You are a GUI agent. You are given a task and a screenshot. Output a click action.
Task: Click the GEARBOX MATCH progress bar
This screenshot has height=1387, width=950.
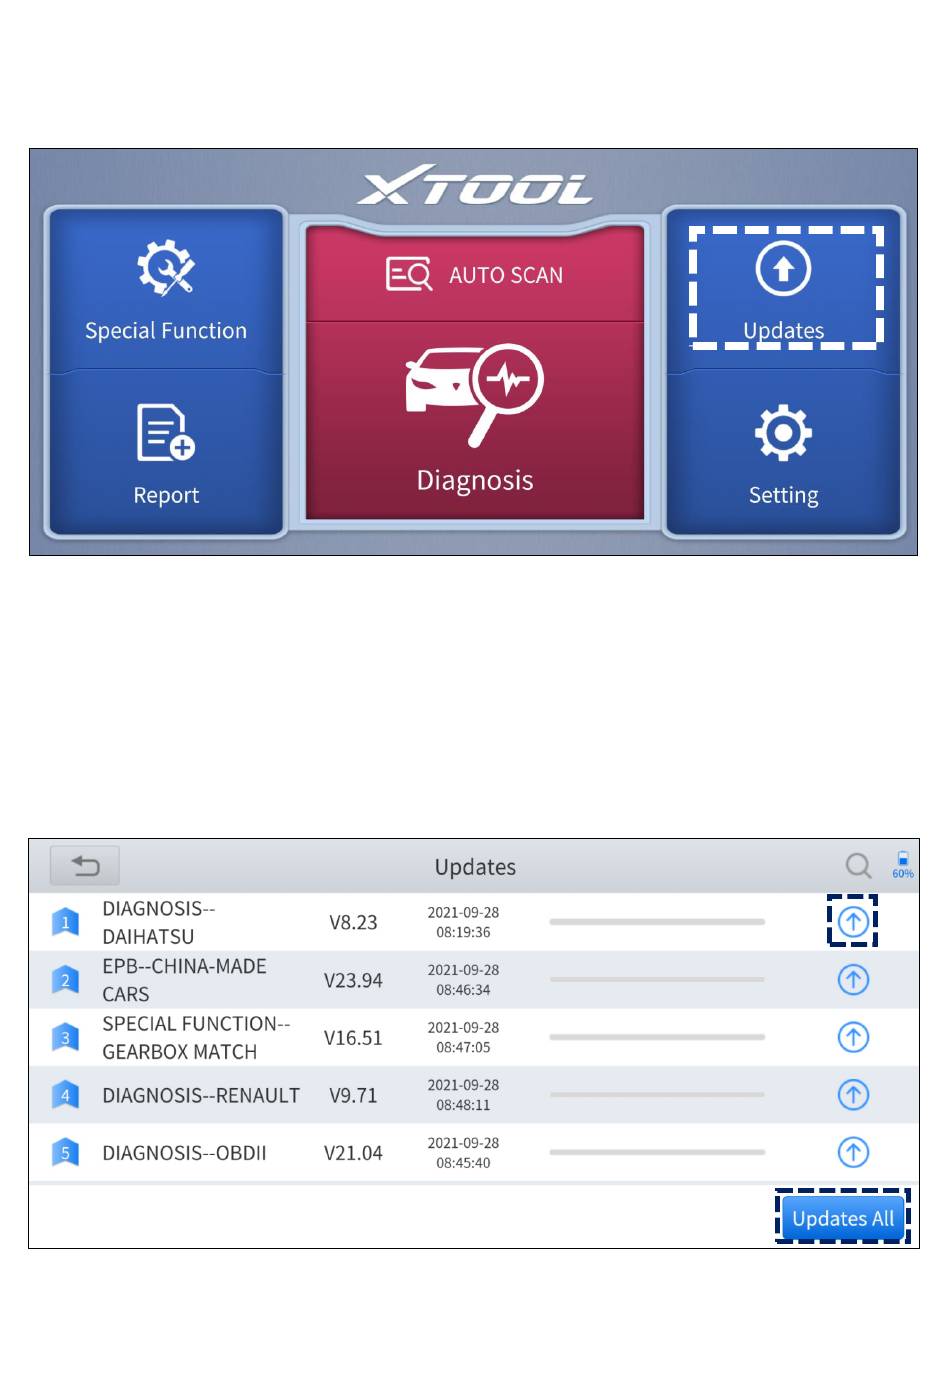coord(657,1037)
